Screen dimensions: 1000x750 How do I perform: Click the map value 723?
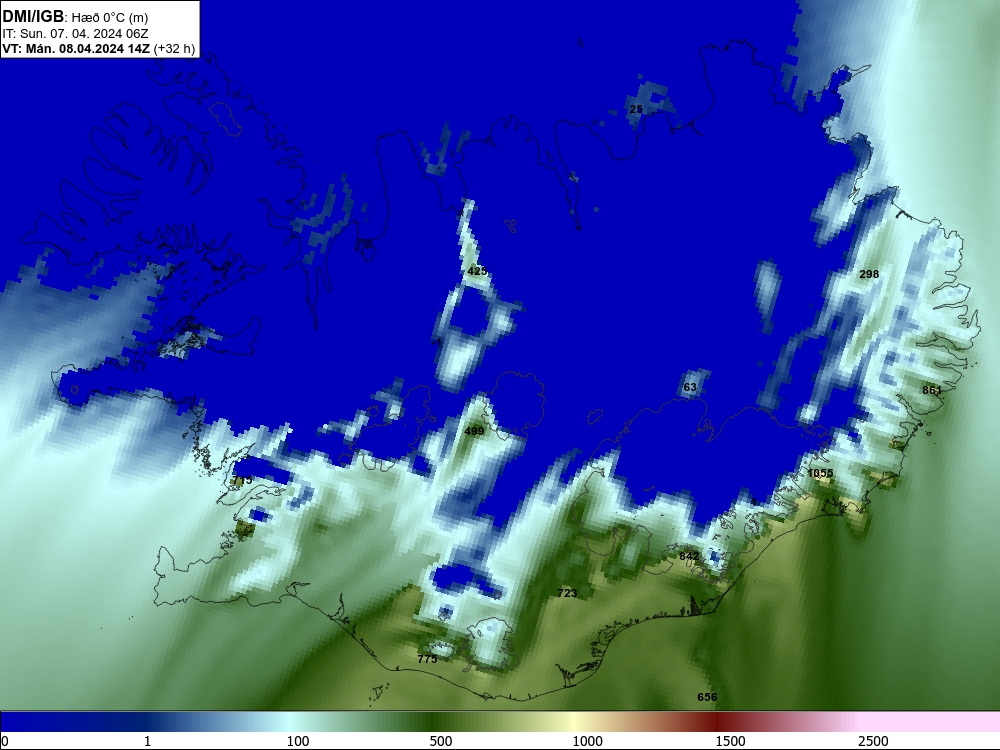(x=567, y=593)
